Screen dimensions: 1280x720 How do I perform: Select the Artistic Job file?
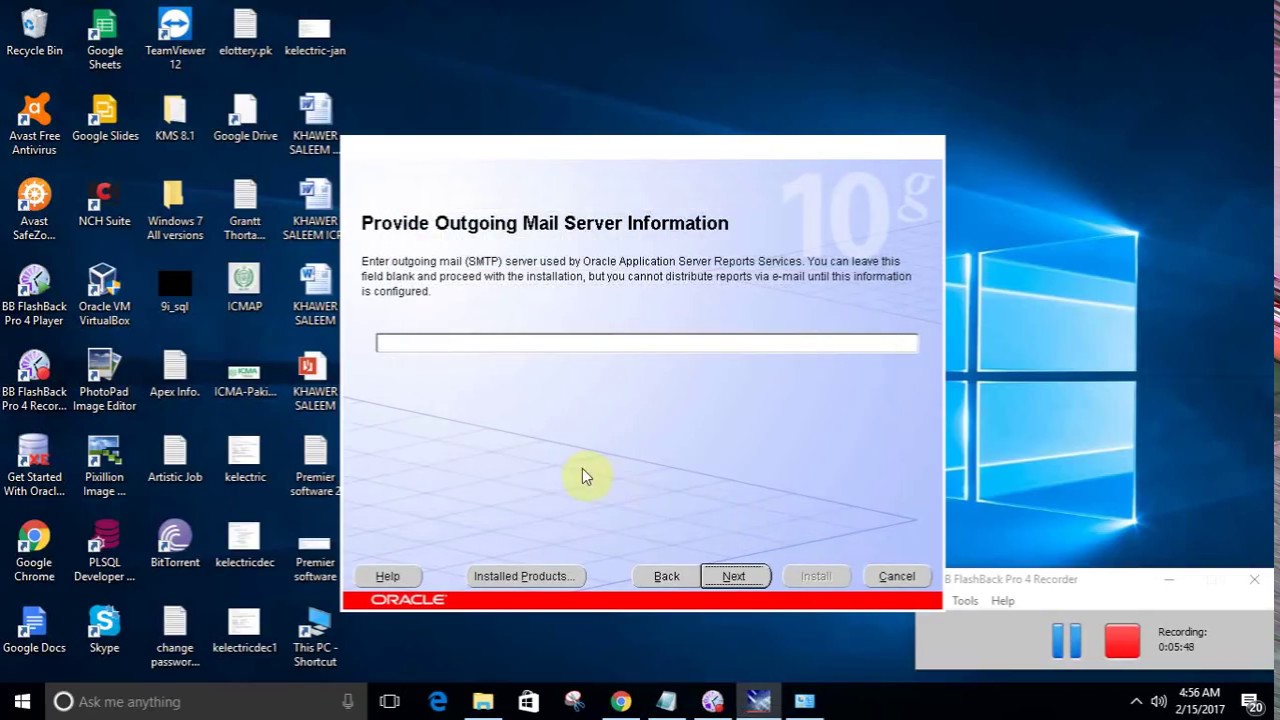[175, 460]
